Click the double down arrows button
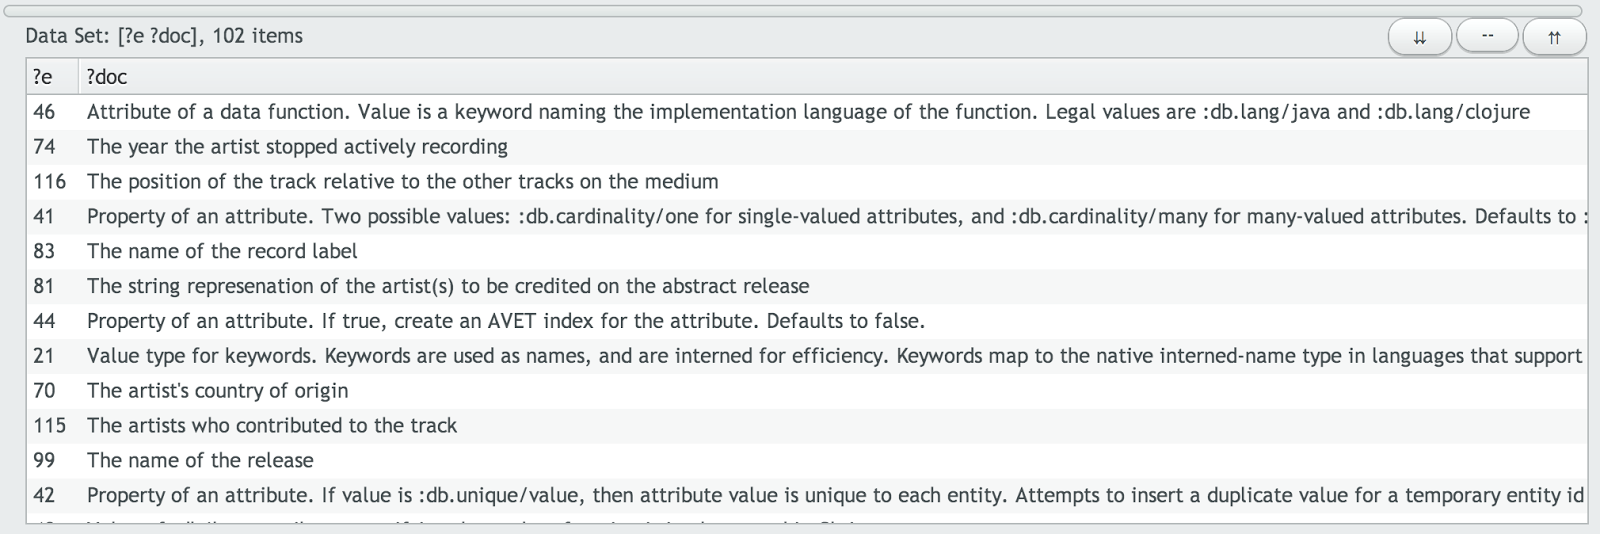Viewport: 1600px width, 534px height. [x=1419, y=38]
